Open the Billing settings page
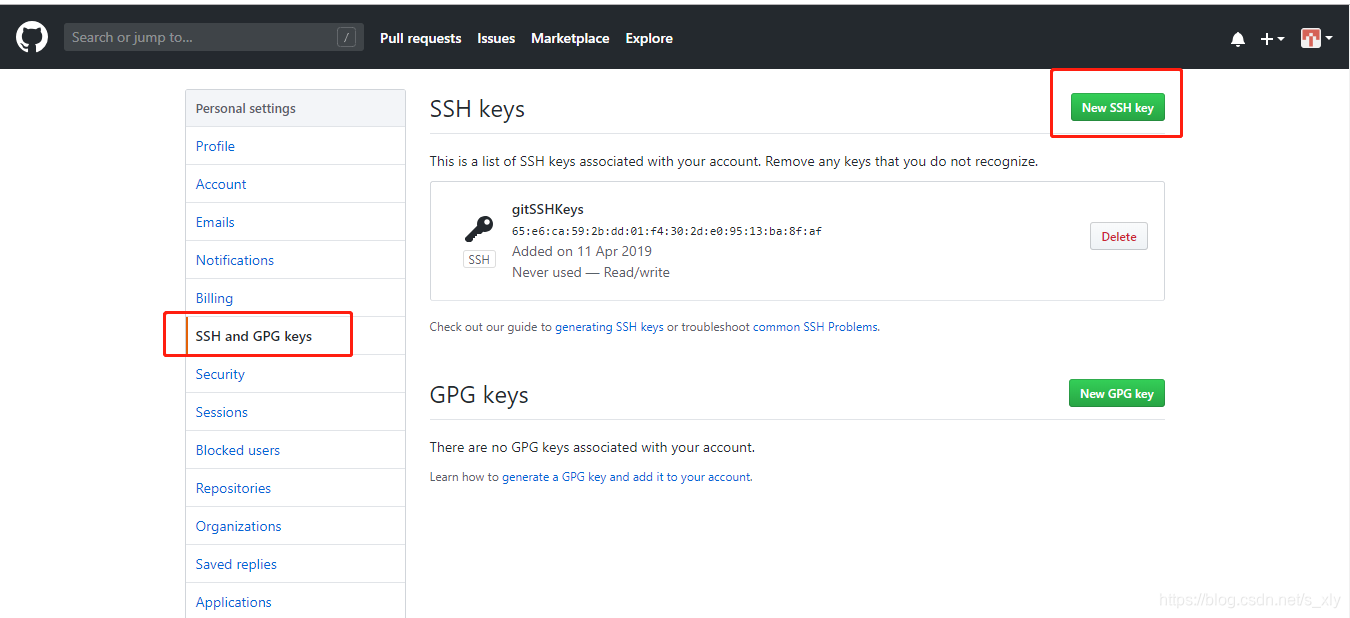 (295, 298)
